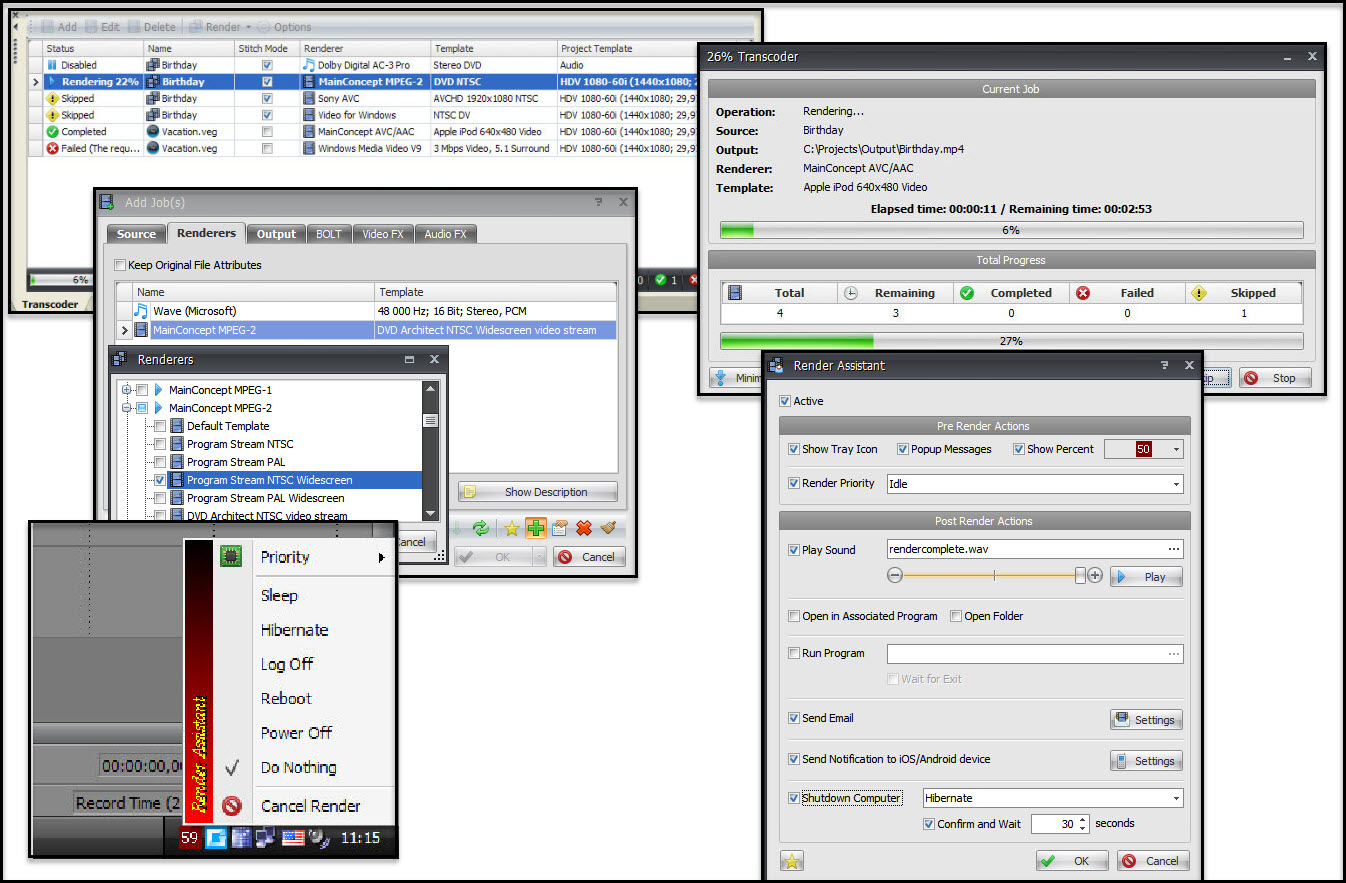The image size is (1346, 883).
Task: Click the Render Assistant title bar icon
Action: click(x=775, y=366)
